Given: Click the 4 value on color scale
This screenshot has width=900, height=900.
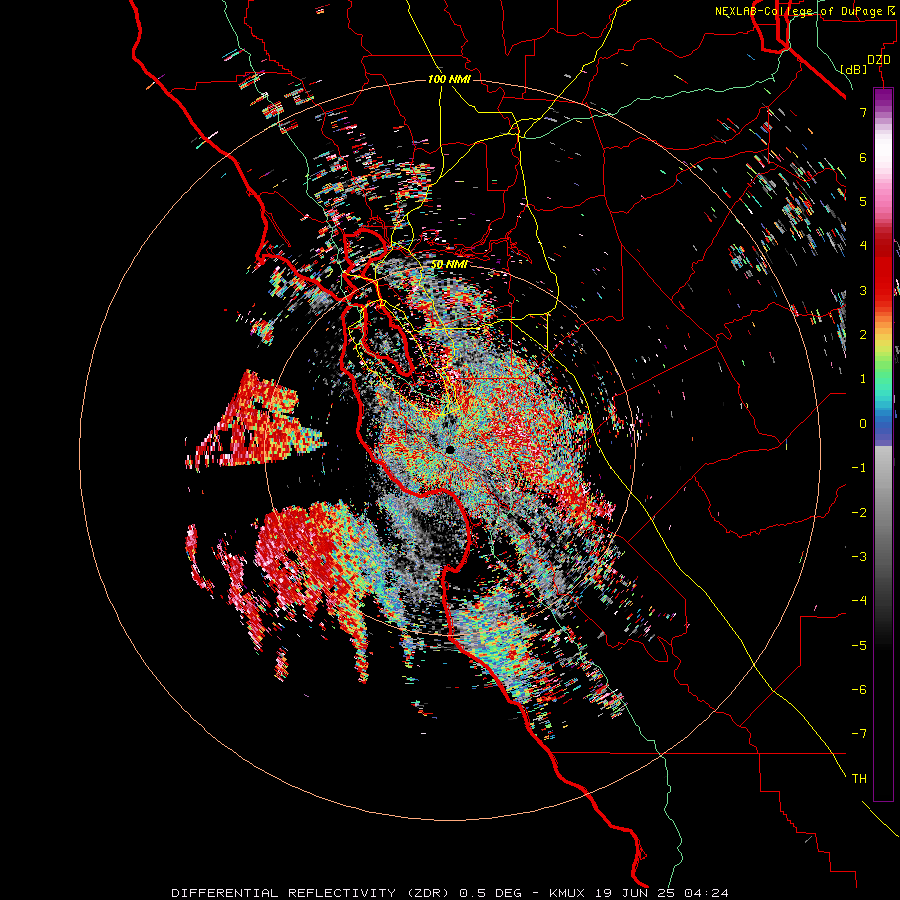Looking at the screenshot, I should (863, 246).
